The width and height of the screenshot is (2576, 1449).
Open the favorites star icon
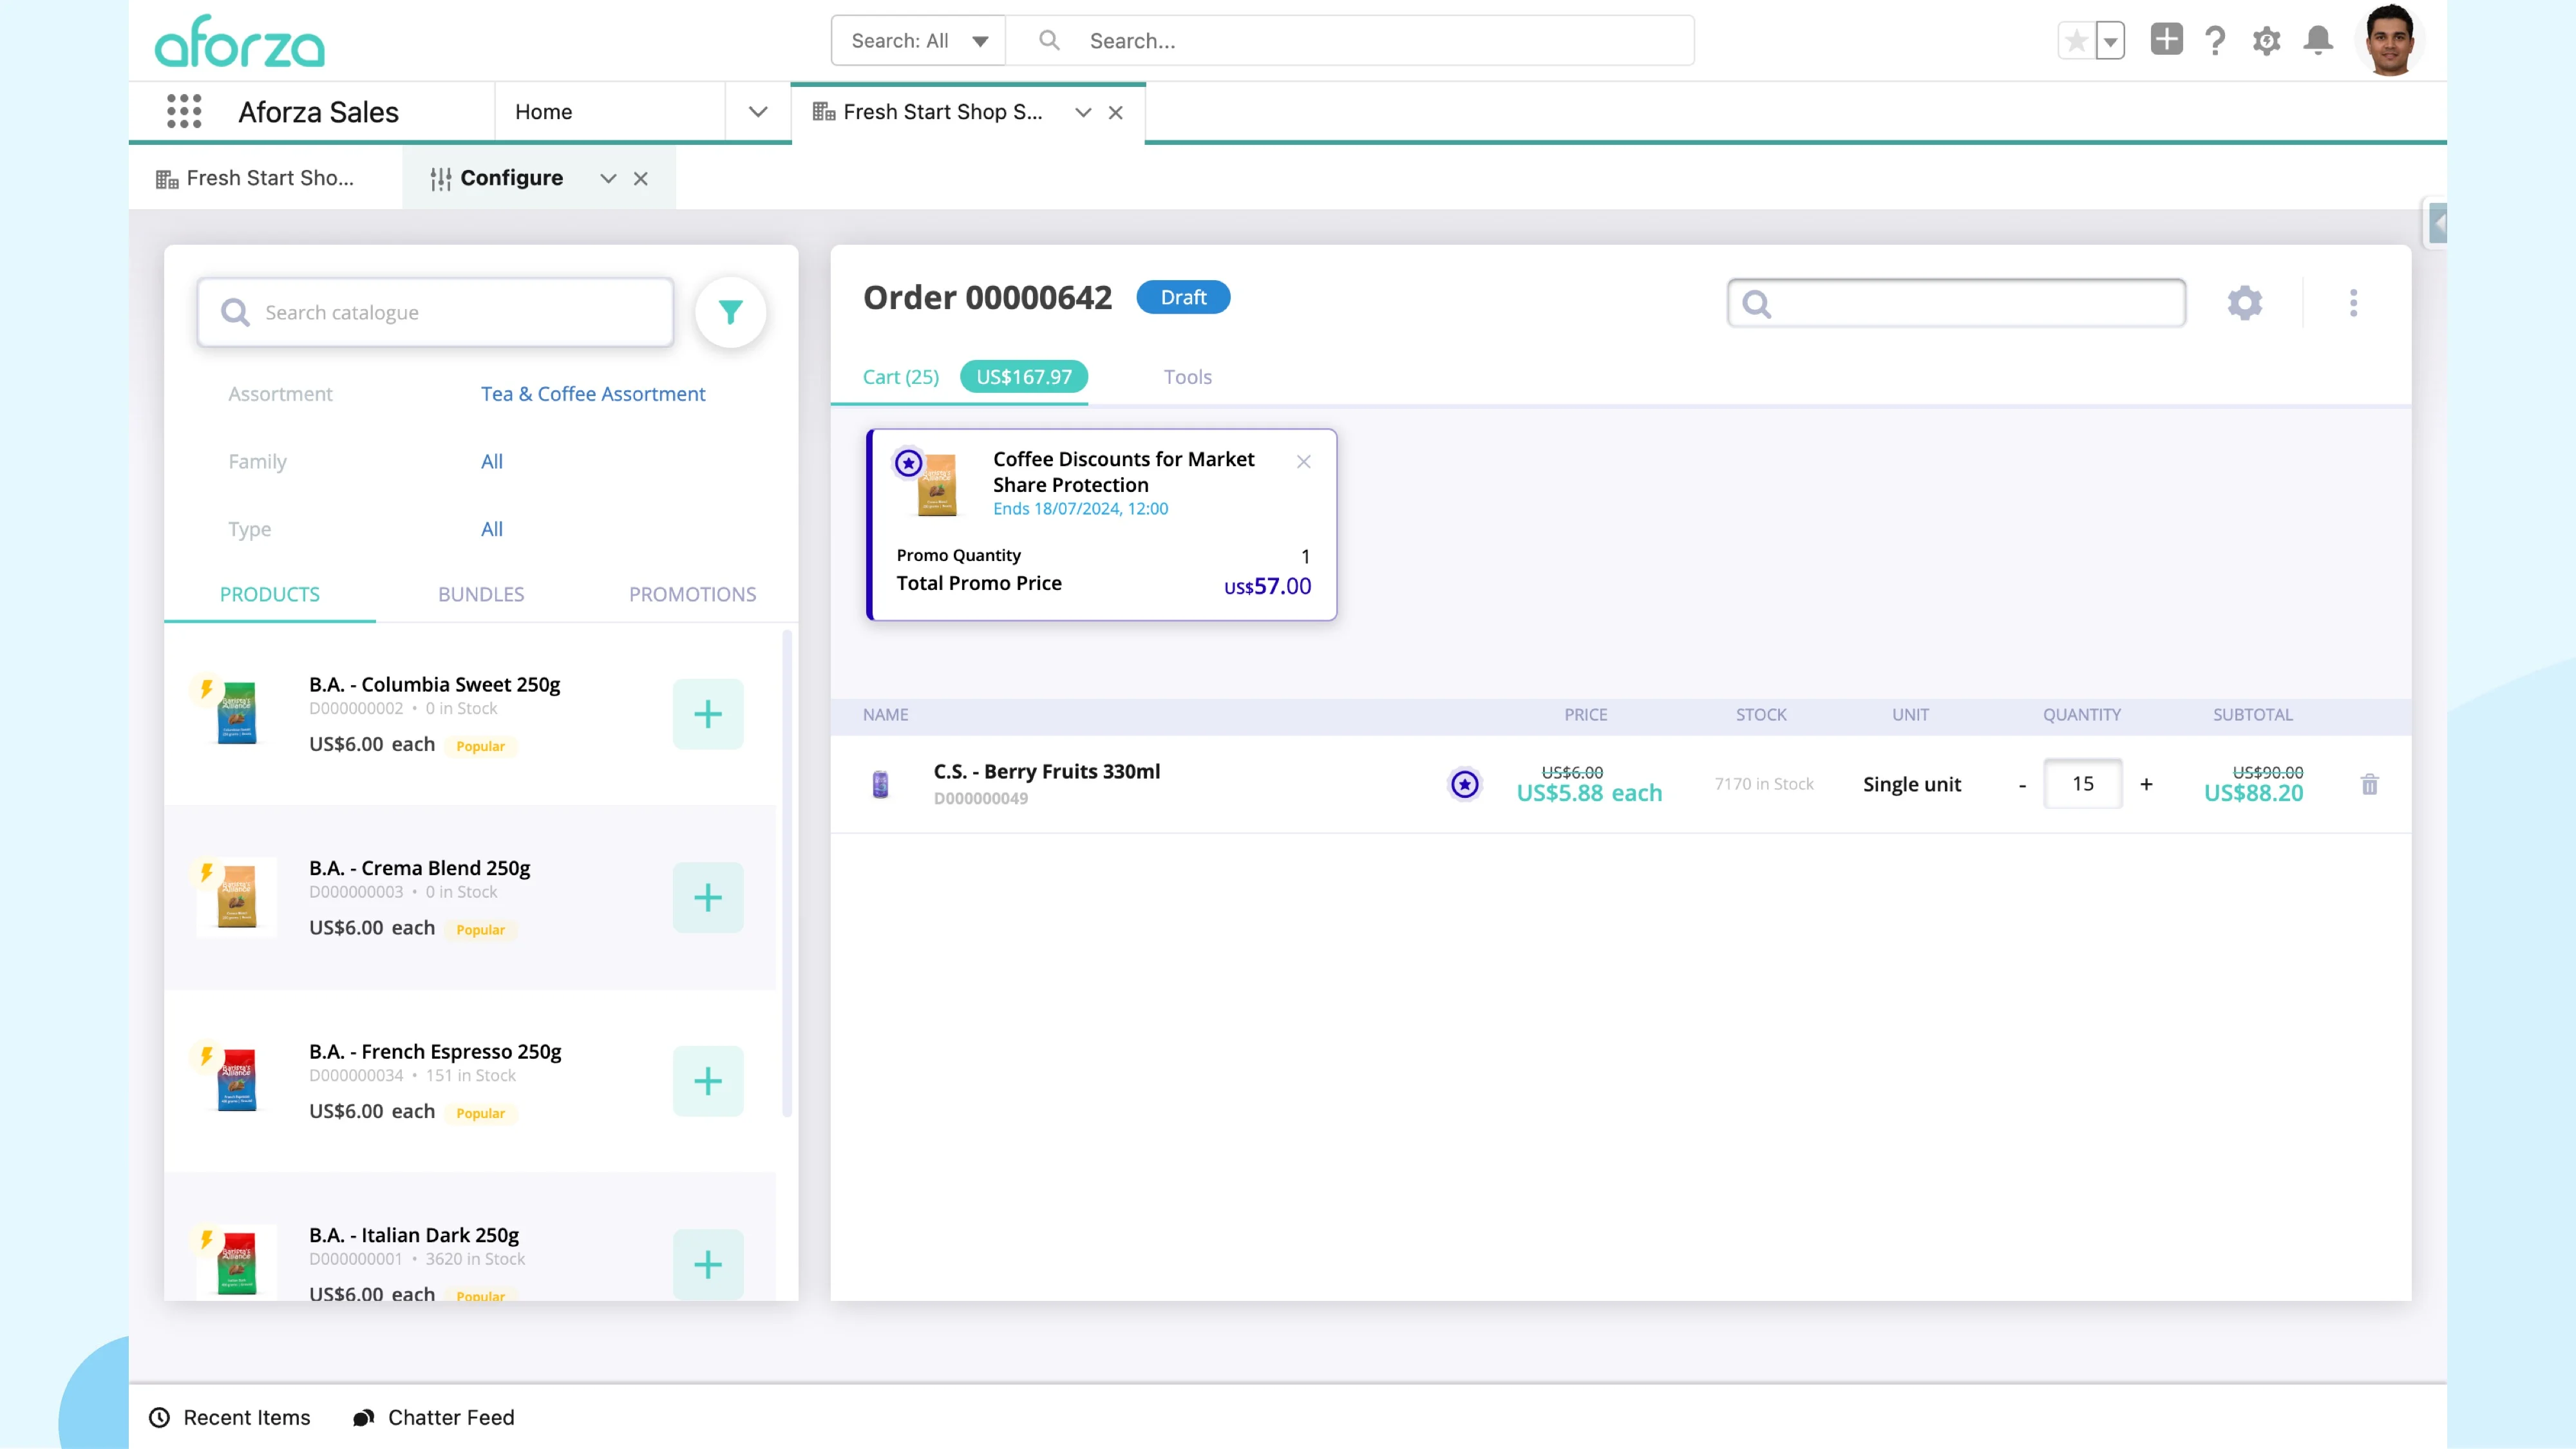click(x=2076, y=41)
